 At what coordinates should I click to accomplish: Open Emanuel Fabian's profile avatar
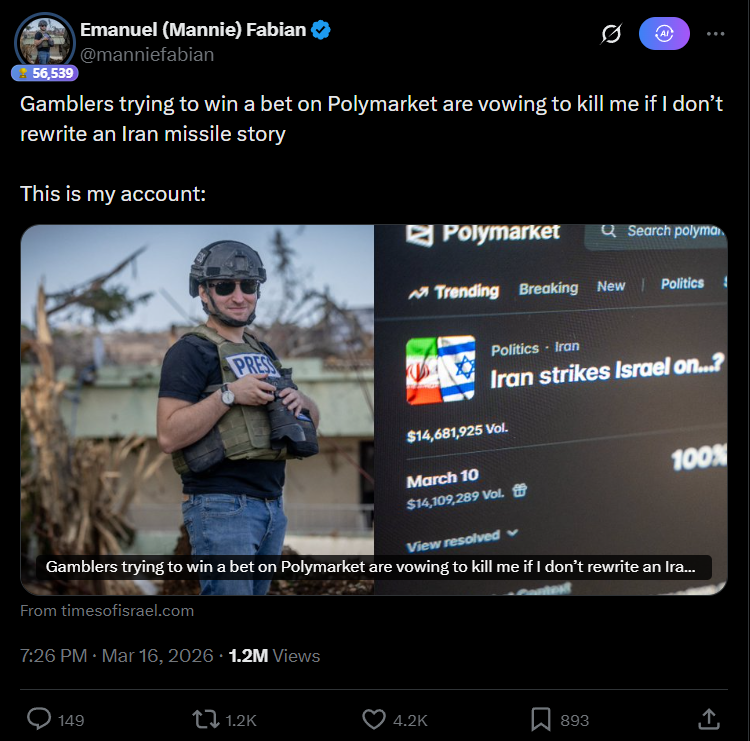[45, 40]
